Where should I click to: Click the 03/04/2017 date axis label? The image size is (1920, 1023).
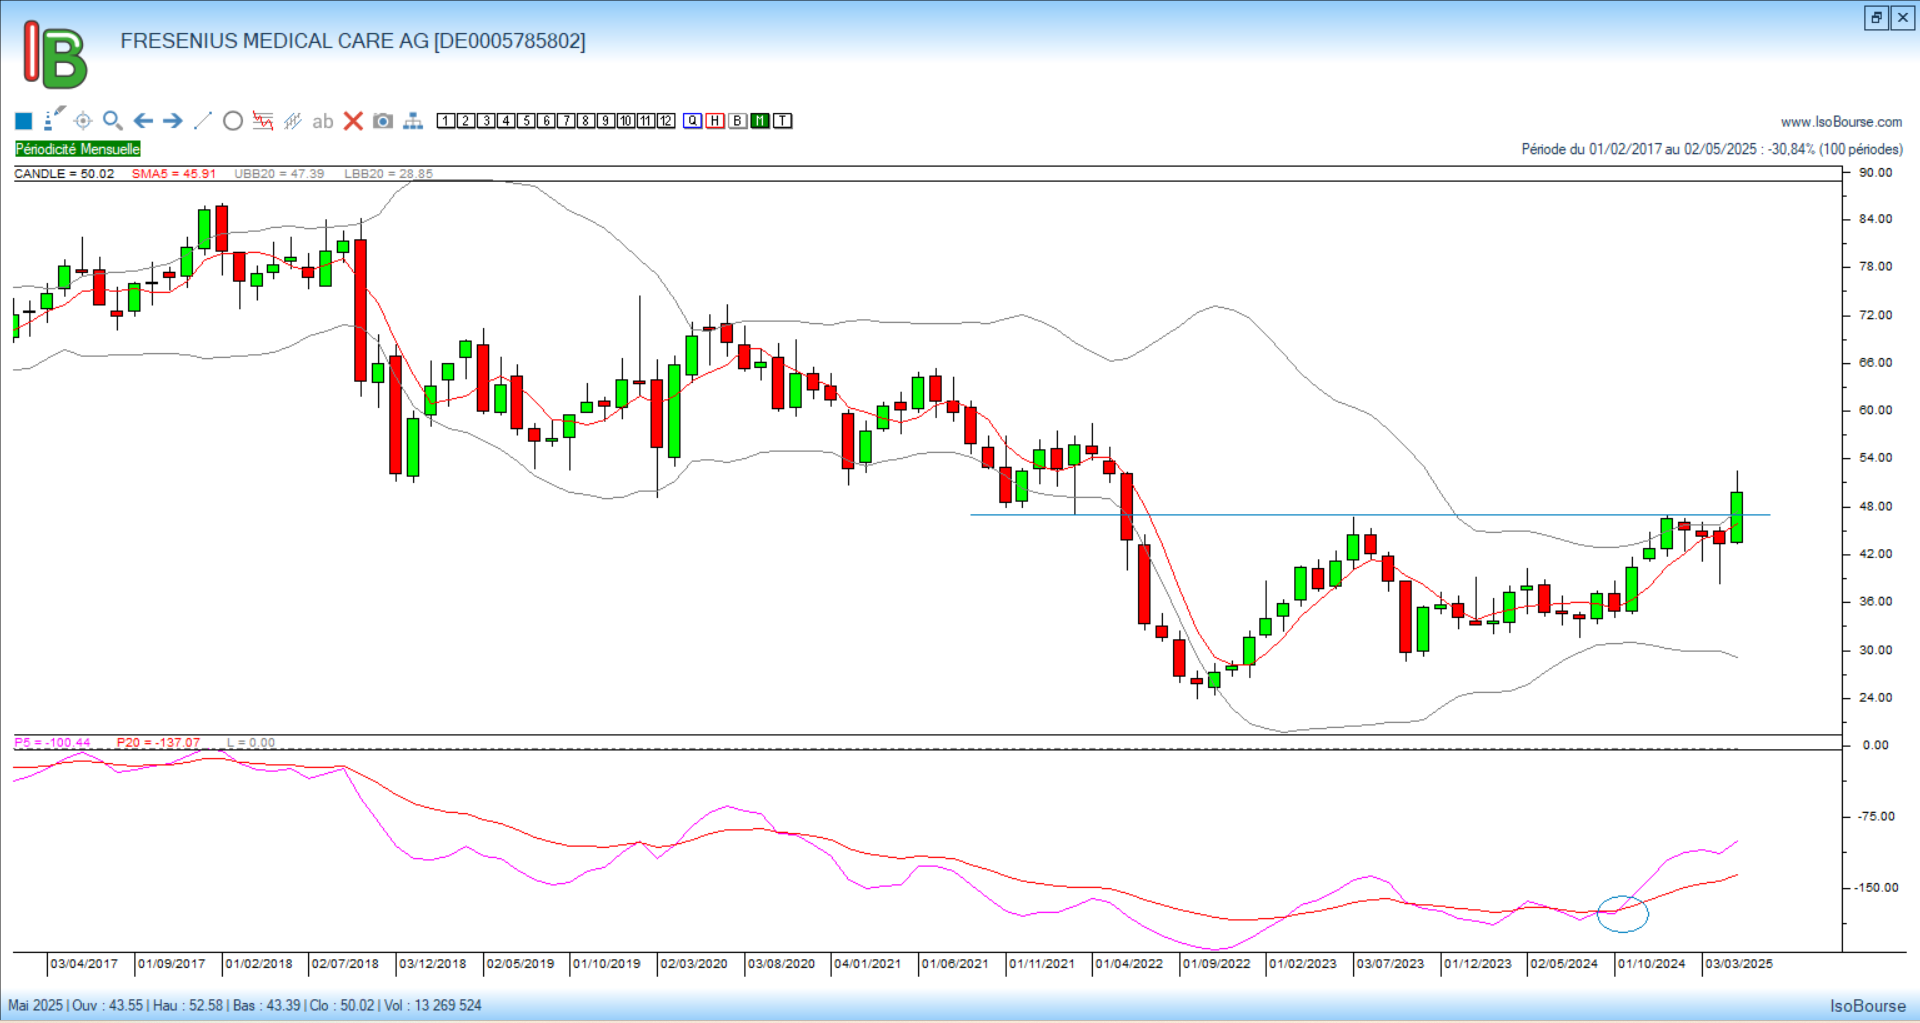84,964
